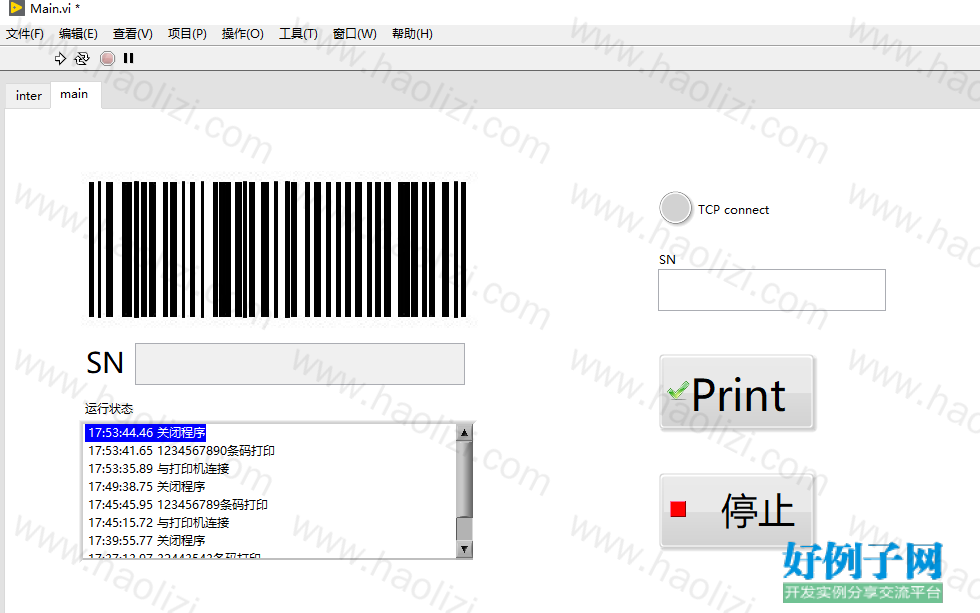Click the 停止 stop button

(x=737, y=511)
